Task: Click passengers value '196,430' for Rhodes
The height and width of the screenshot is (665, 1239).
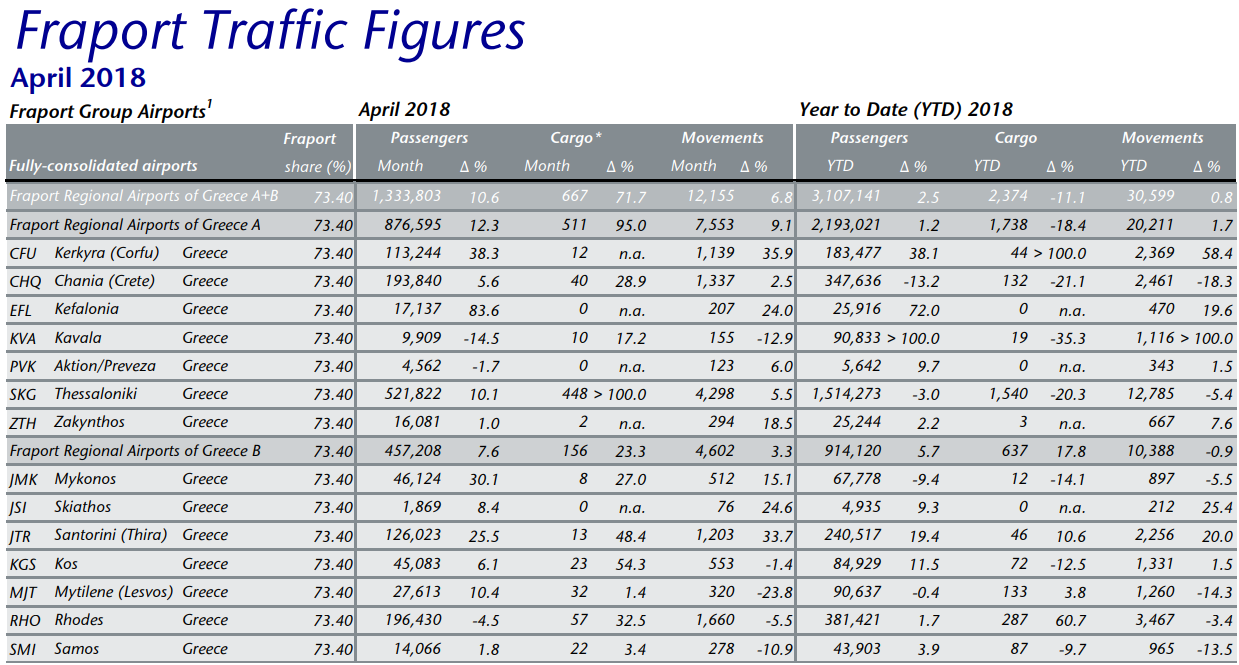Action: pos(413,620)
